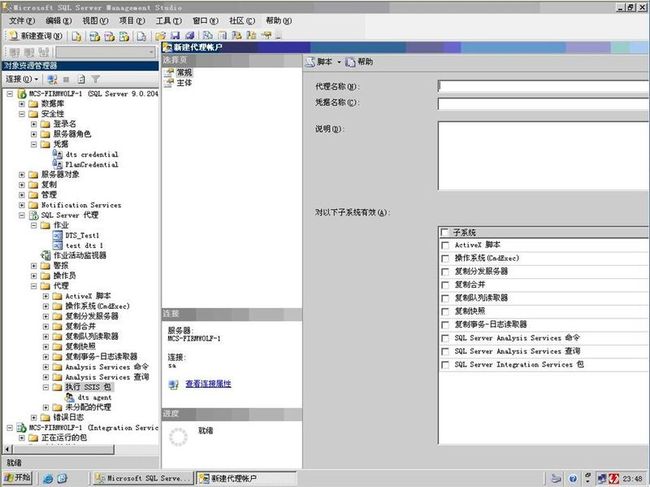The height and width of the screenshot is (487, 650).
Task: Open the 作业活动监视器 icon
Action: (x=46, y=255)
